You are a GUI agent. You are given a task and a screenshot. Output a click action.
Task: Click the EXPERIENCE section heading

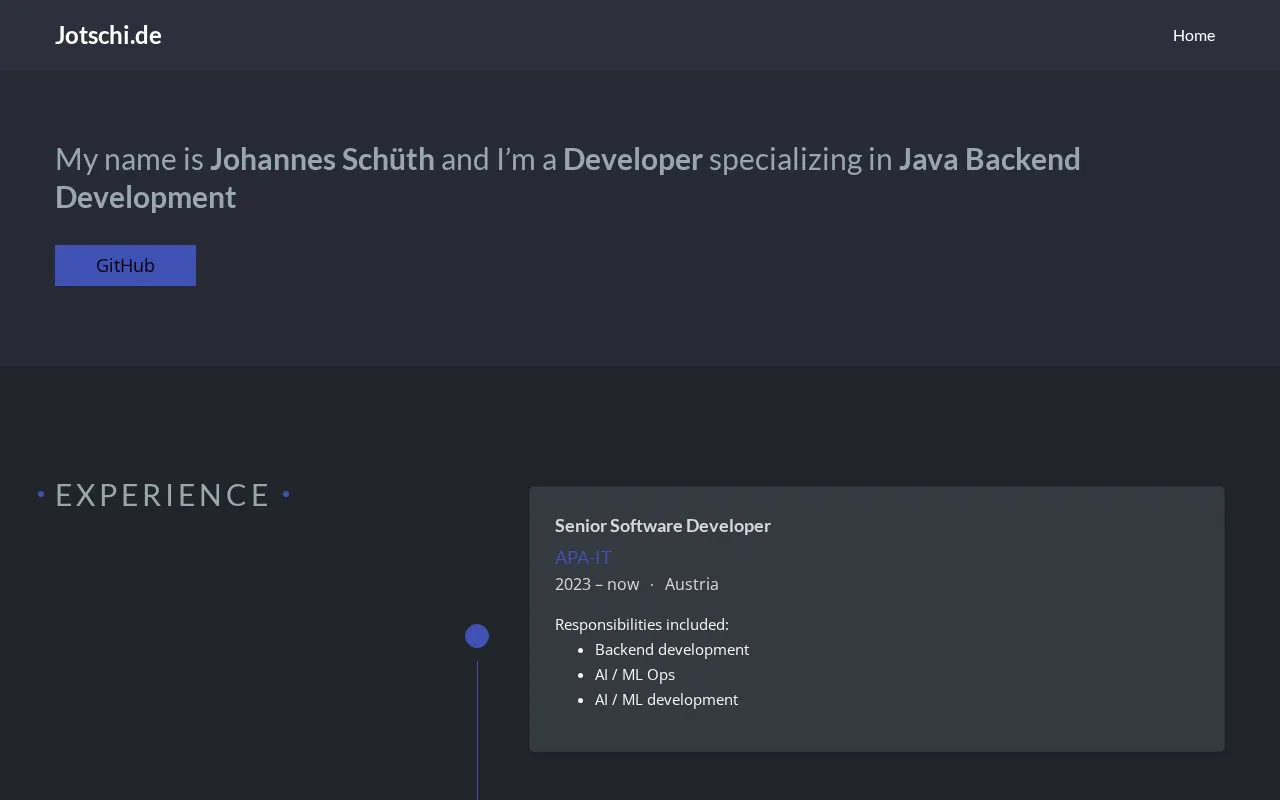click(163, 495)
